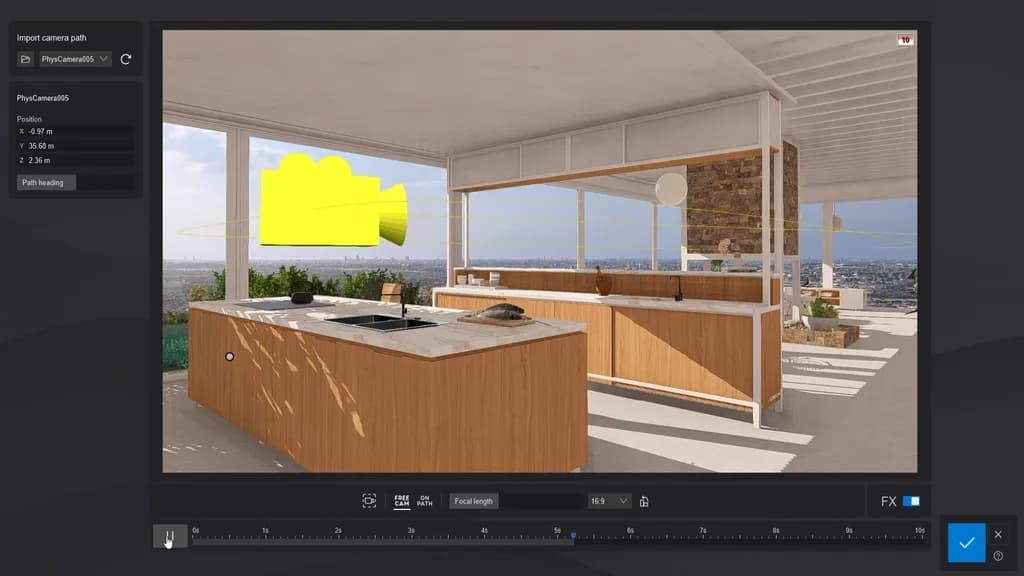1024x576 pixels.
Task: Click the Z position field
Action: [78, 160]
